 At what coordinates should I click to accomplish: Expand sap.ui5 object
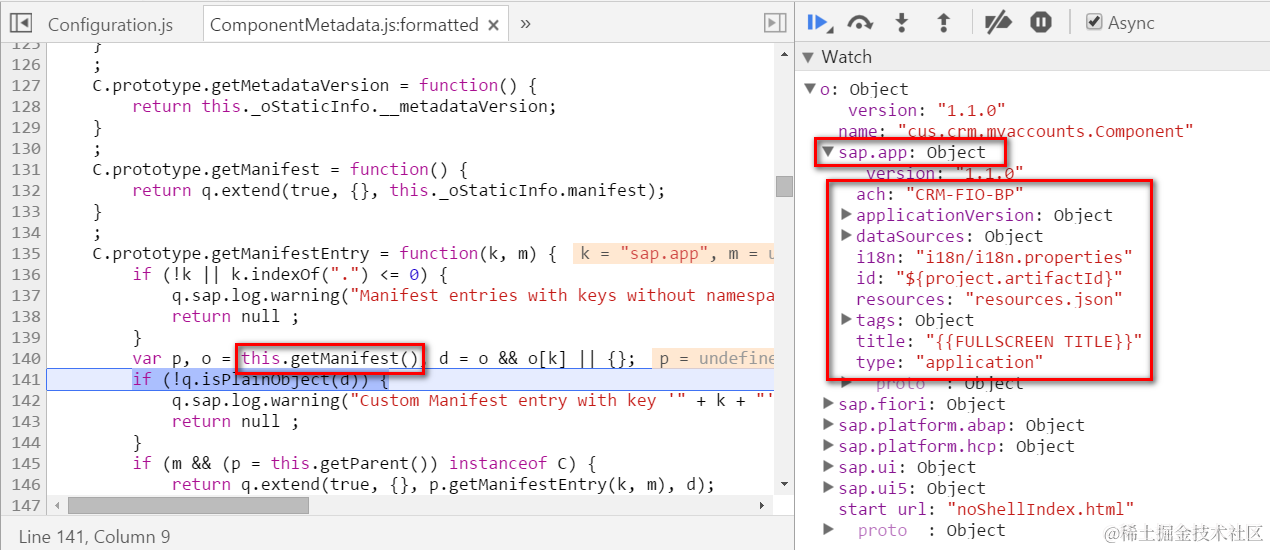828,488
